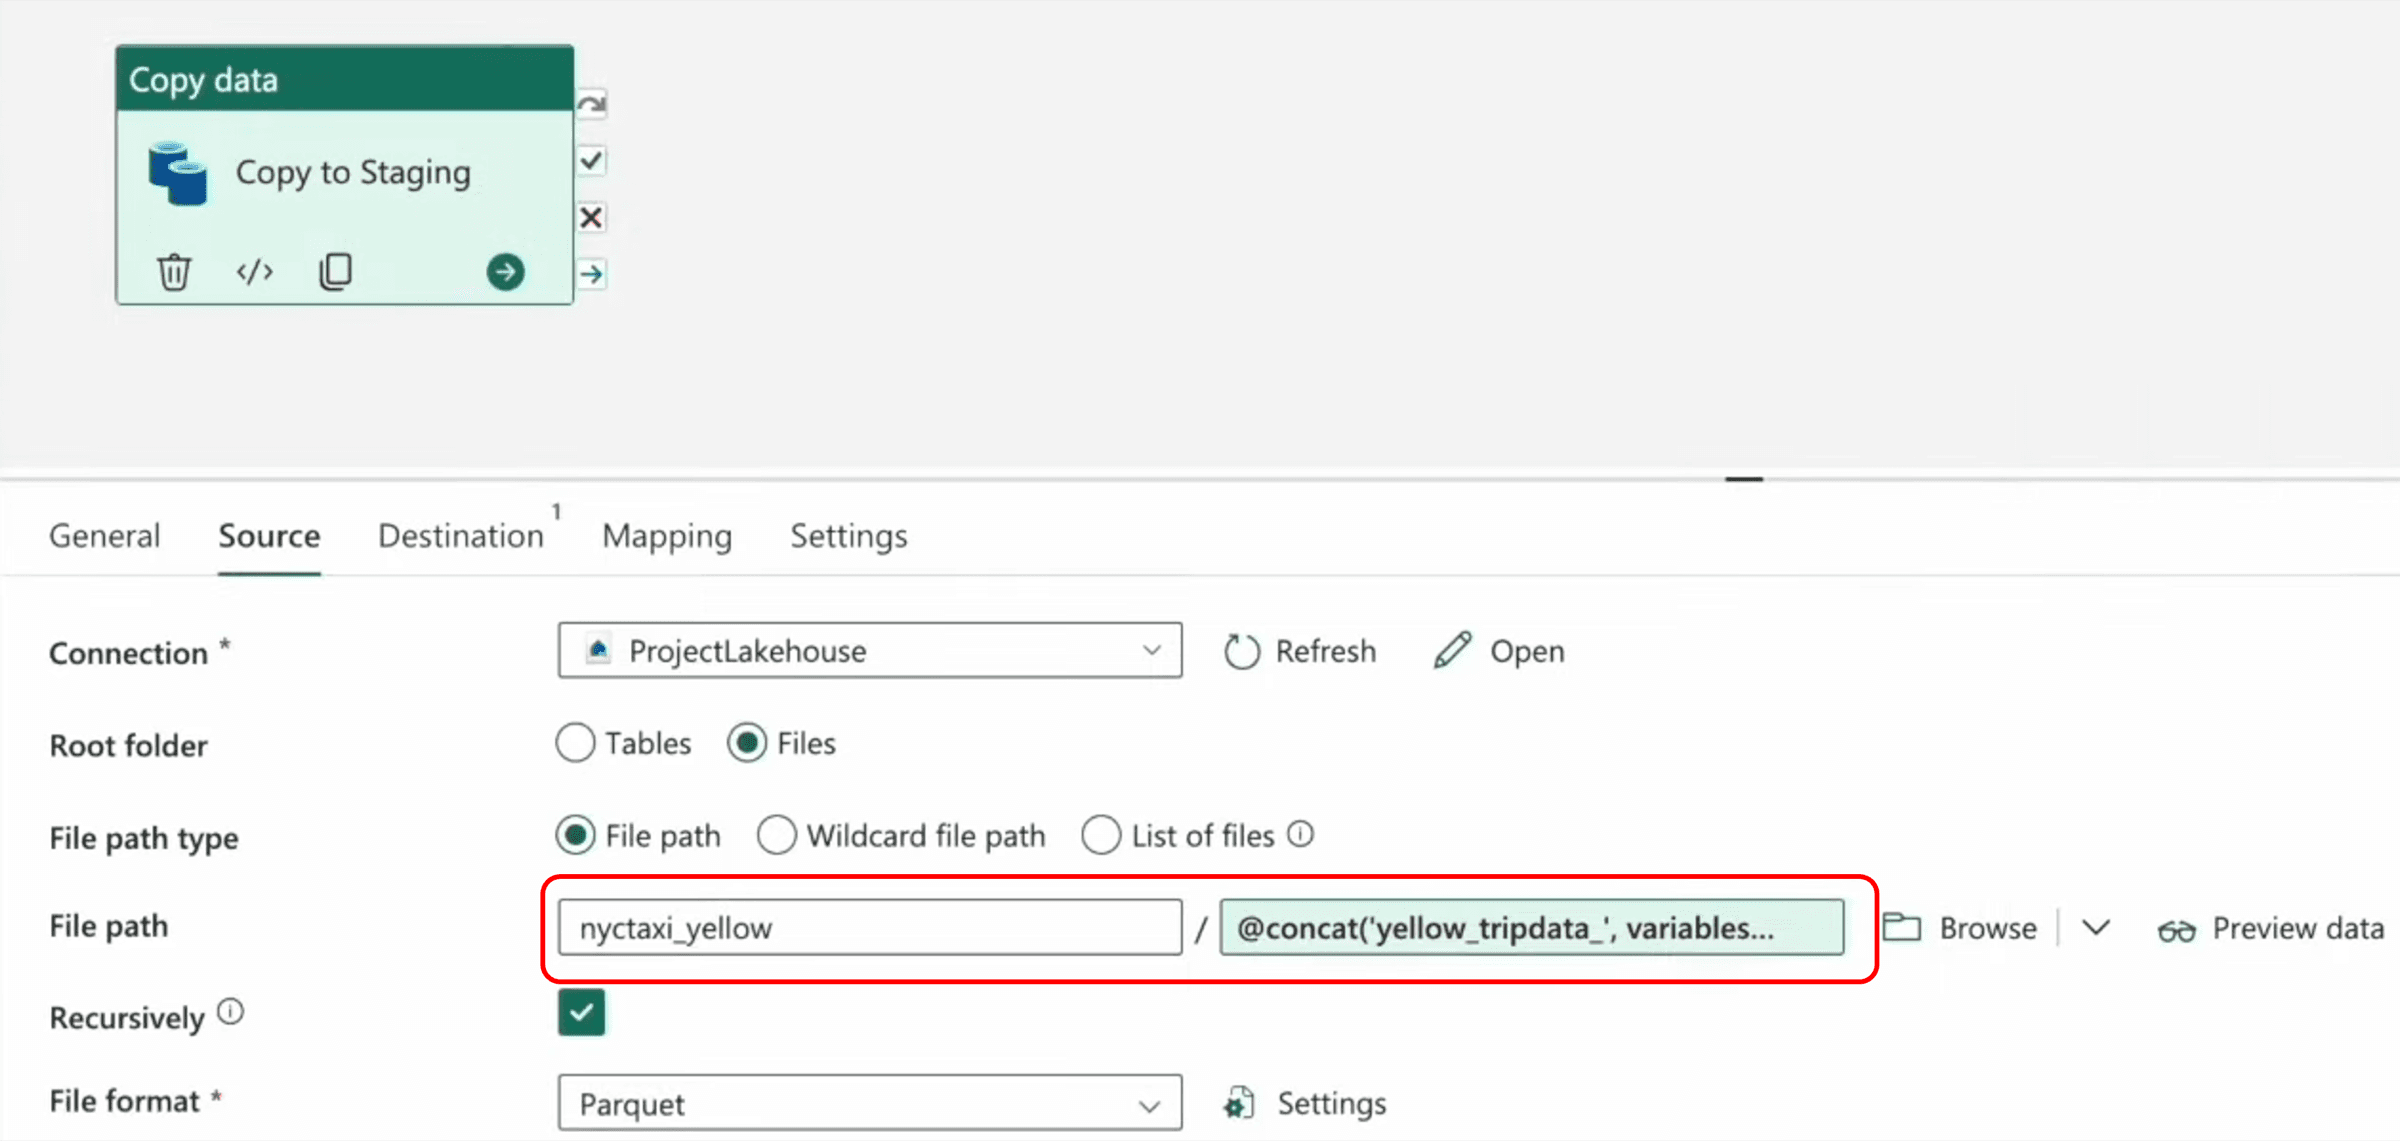The image size is (2400, 1141).
Task: Click the info icon beside List of files
Action: (1300, 834)
